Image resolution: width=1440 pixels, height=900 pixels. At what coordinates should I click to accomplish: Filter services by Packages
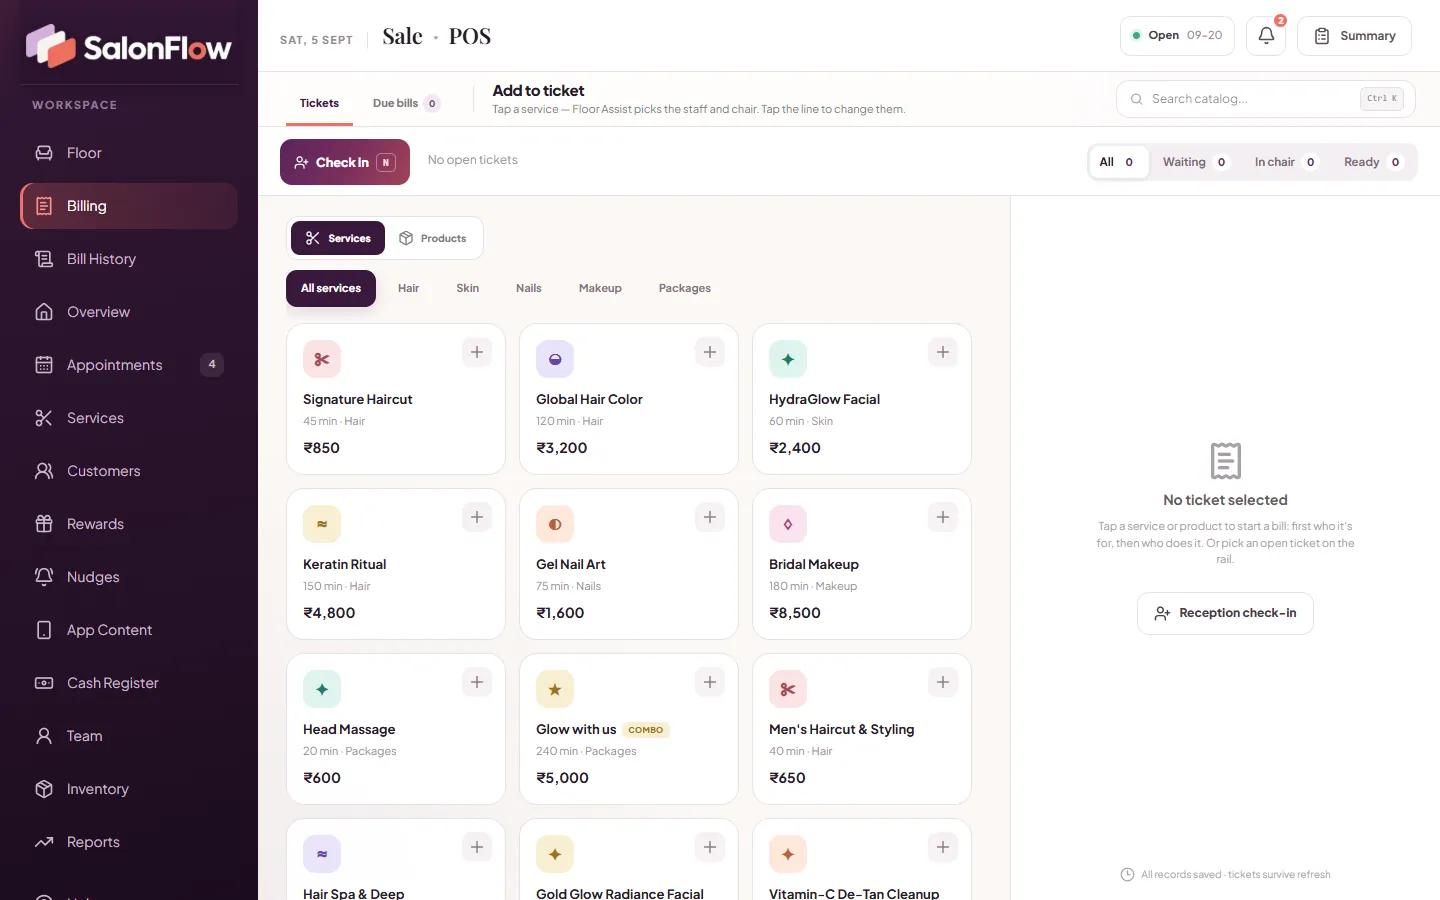tap(685, 288)
